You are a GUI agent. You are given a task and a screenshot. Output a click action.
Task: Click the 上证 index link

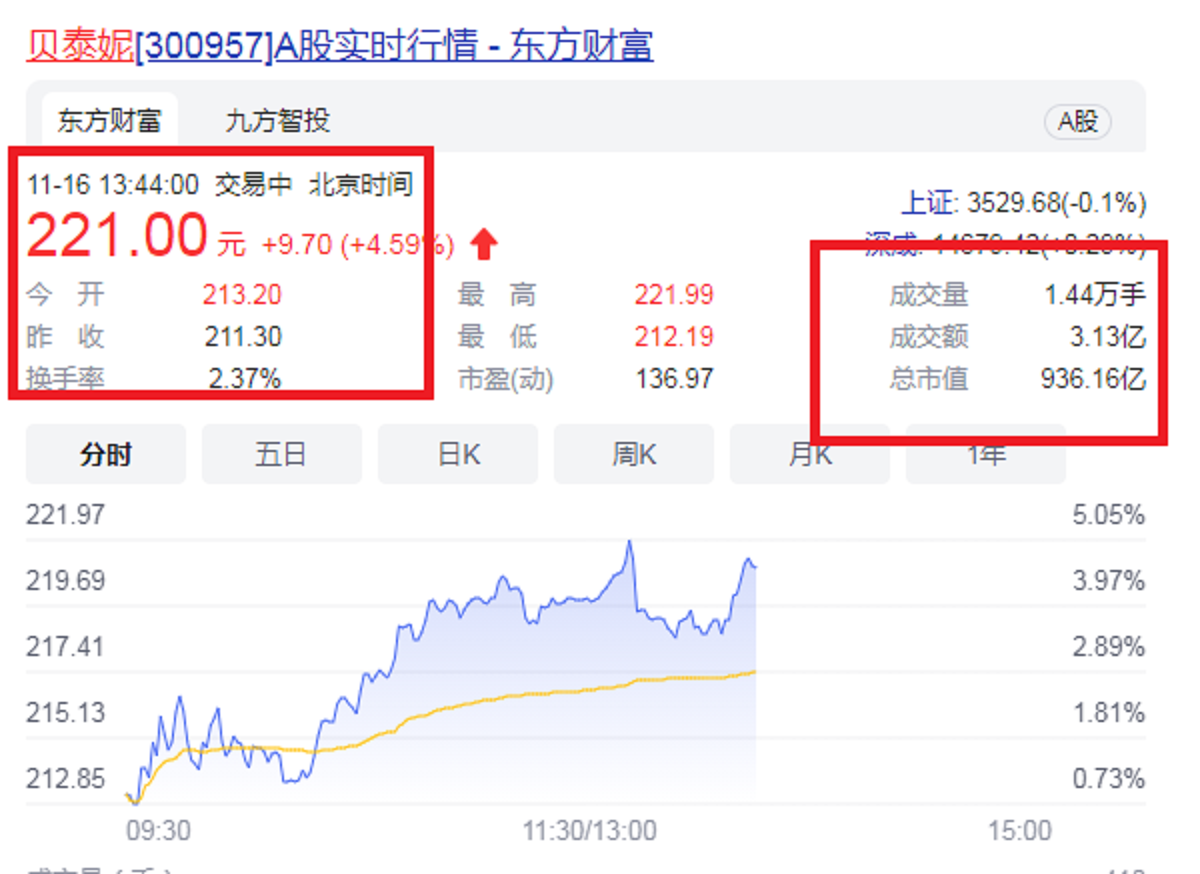(926, 204)
